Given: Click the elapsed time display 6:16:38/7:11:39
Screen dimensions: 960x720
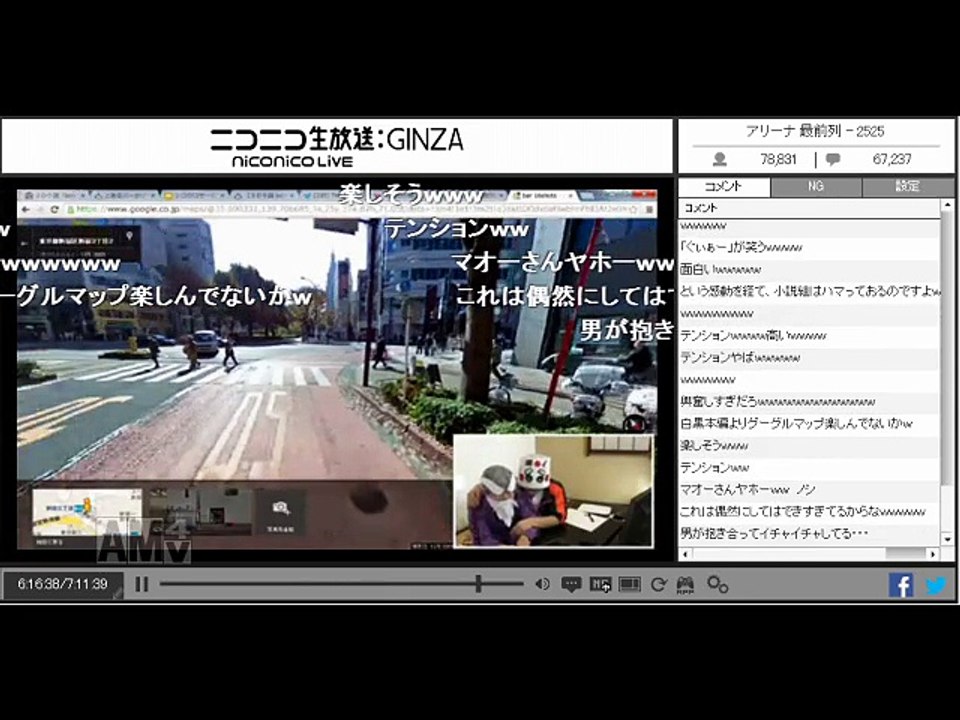Looking at the screenshot, I should (62, 584).
